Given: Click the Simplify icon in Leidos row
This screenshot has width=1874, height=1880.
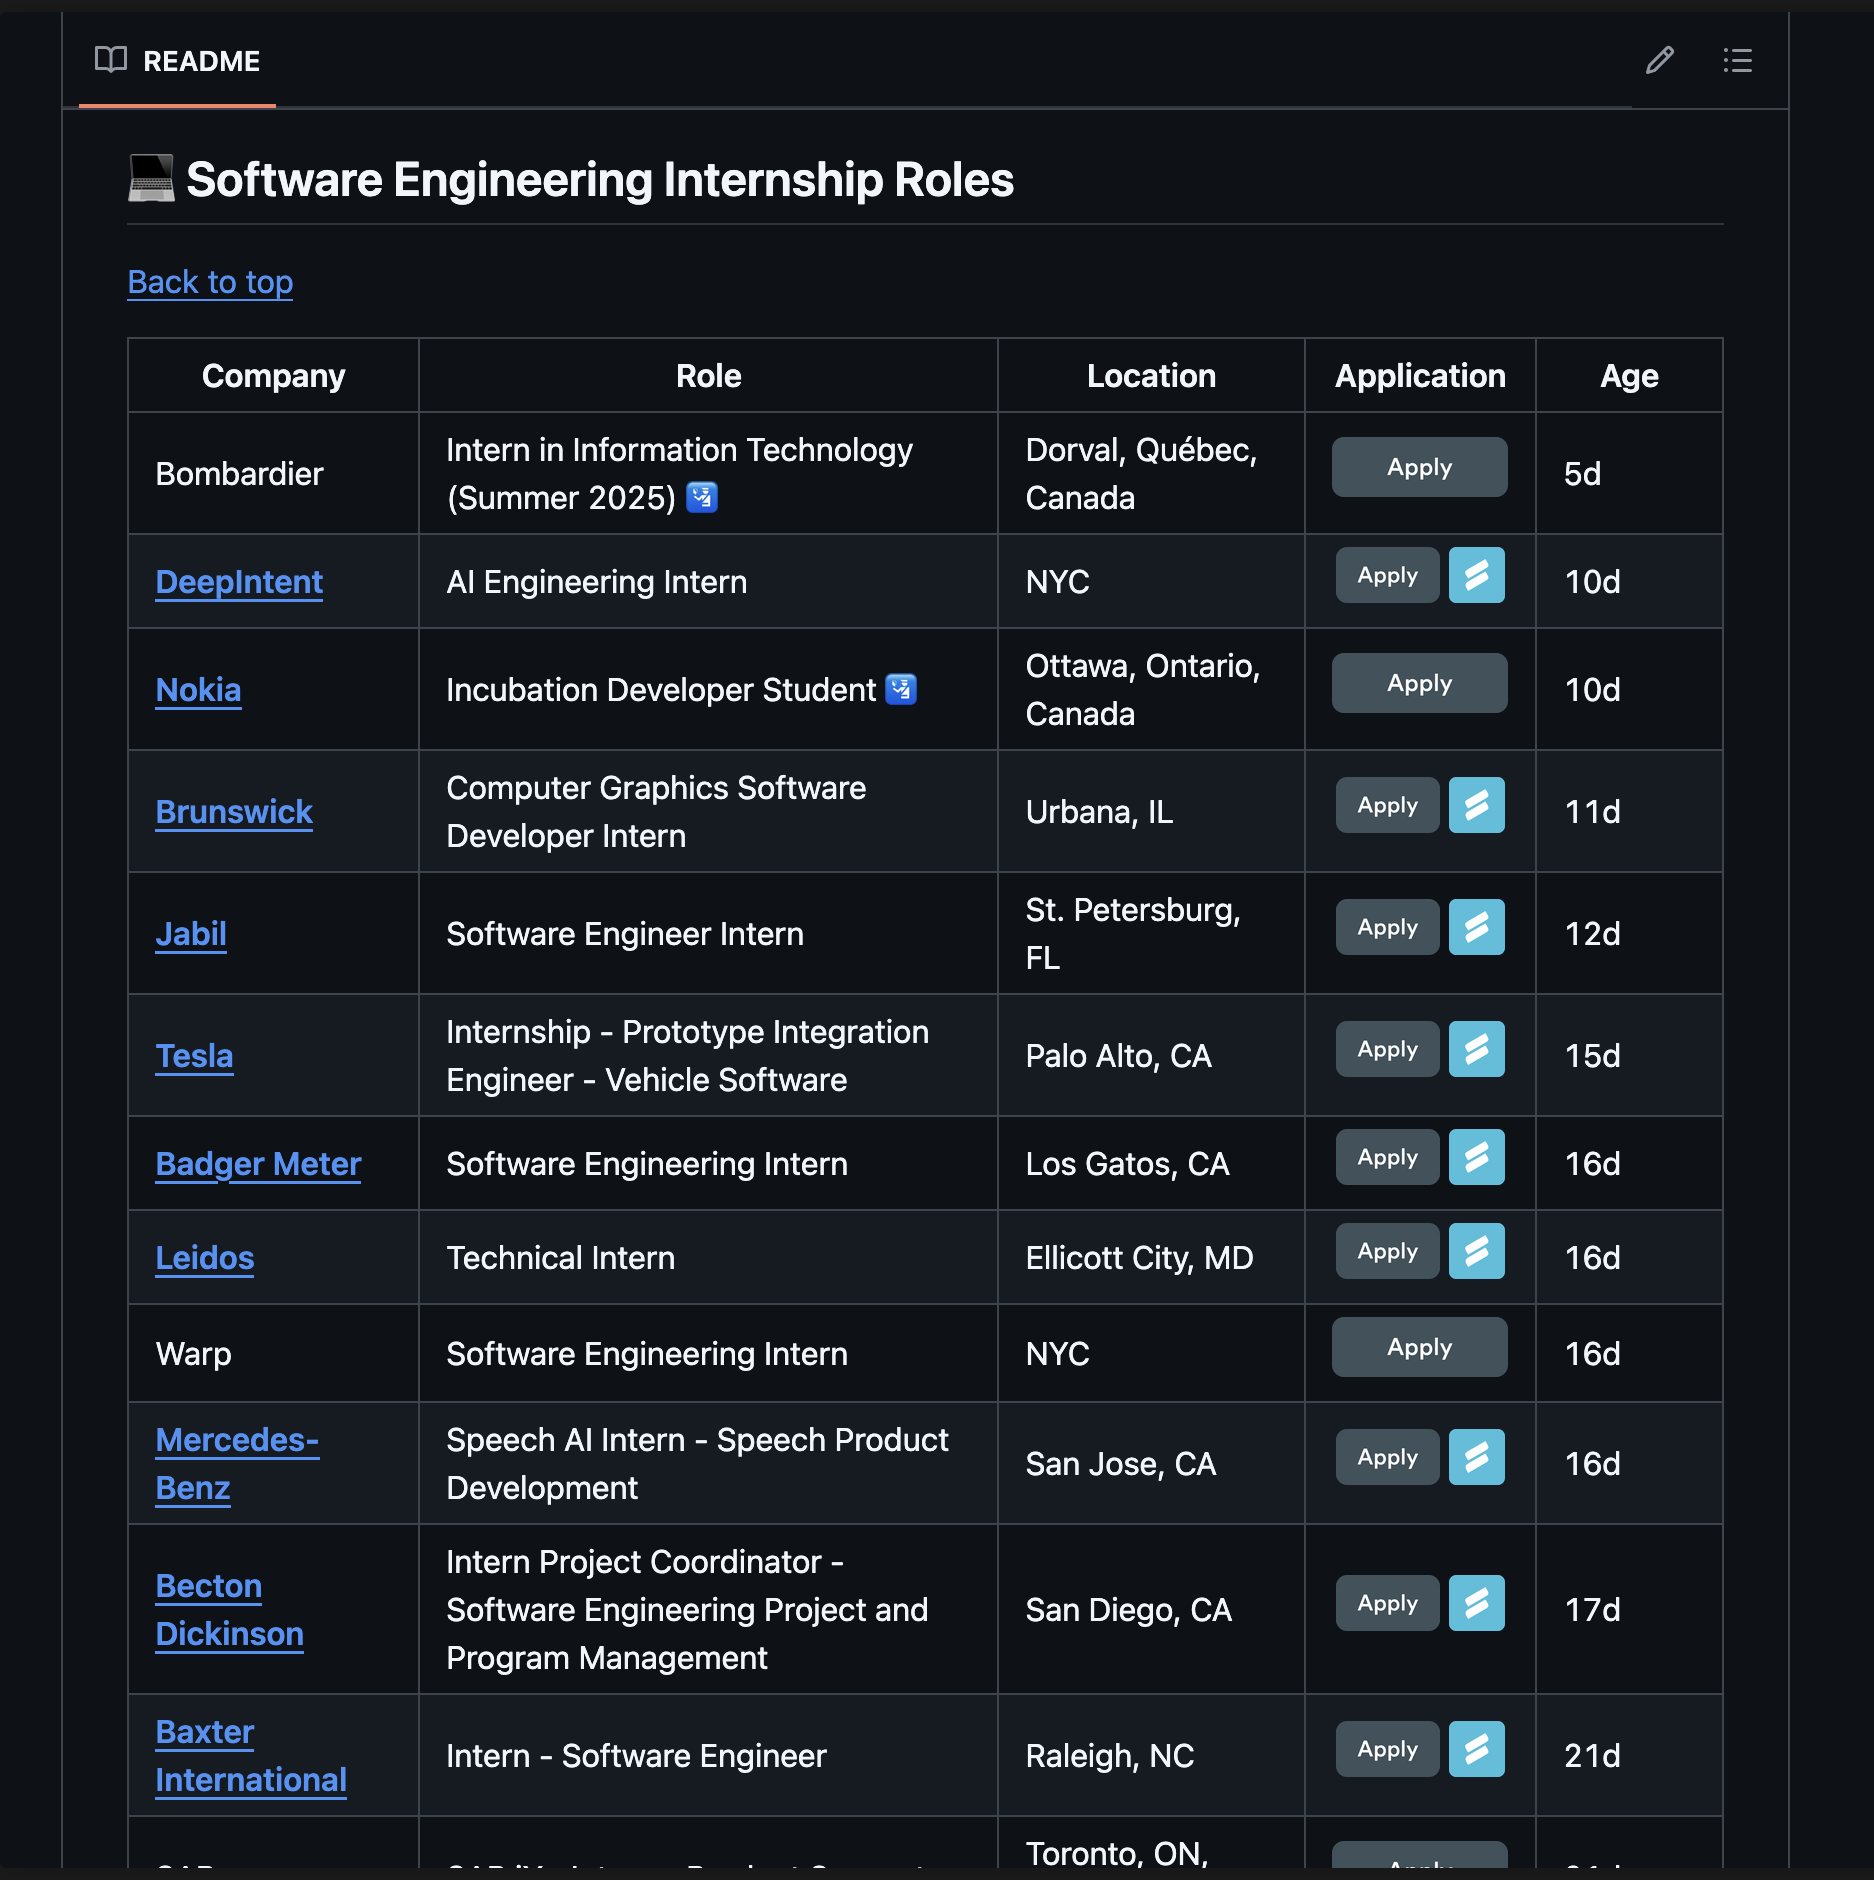Looking at the screenshot, I should pyautogui.click(x=1477, y=1251).
